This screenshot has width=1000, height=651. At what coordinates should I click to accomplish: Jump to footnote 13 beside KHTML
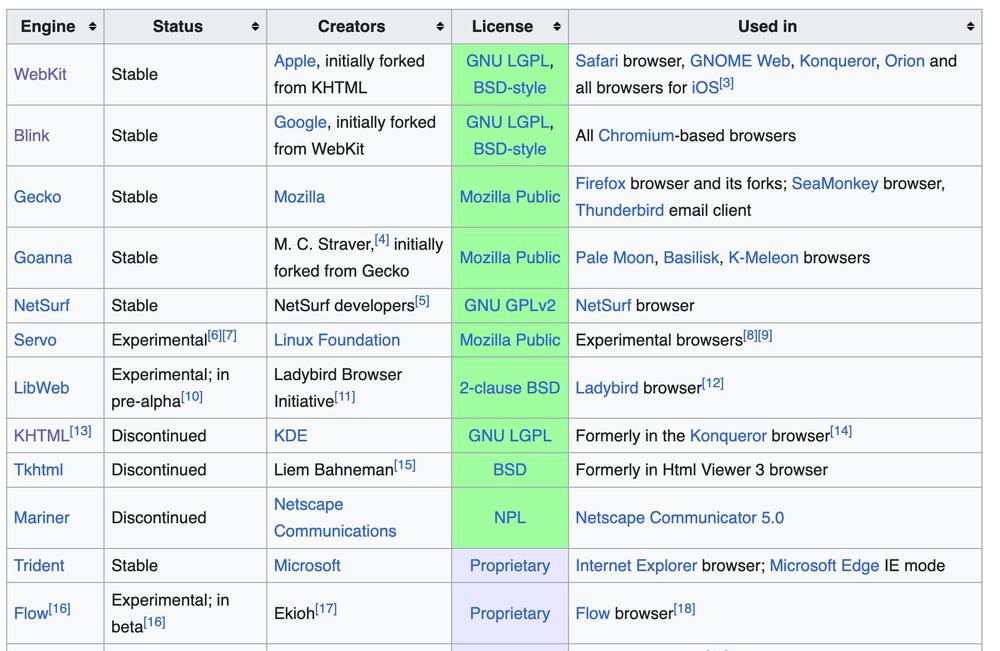click(80, 431)
